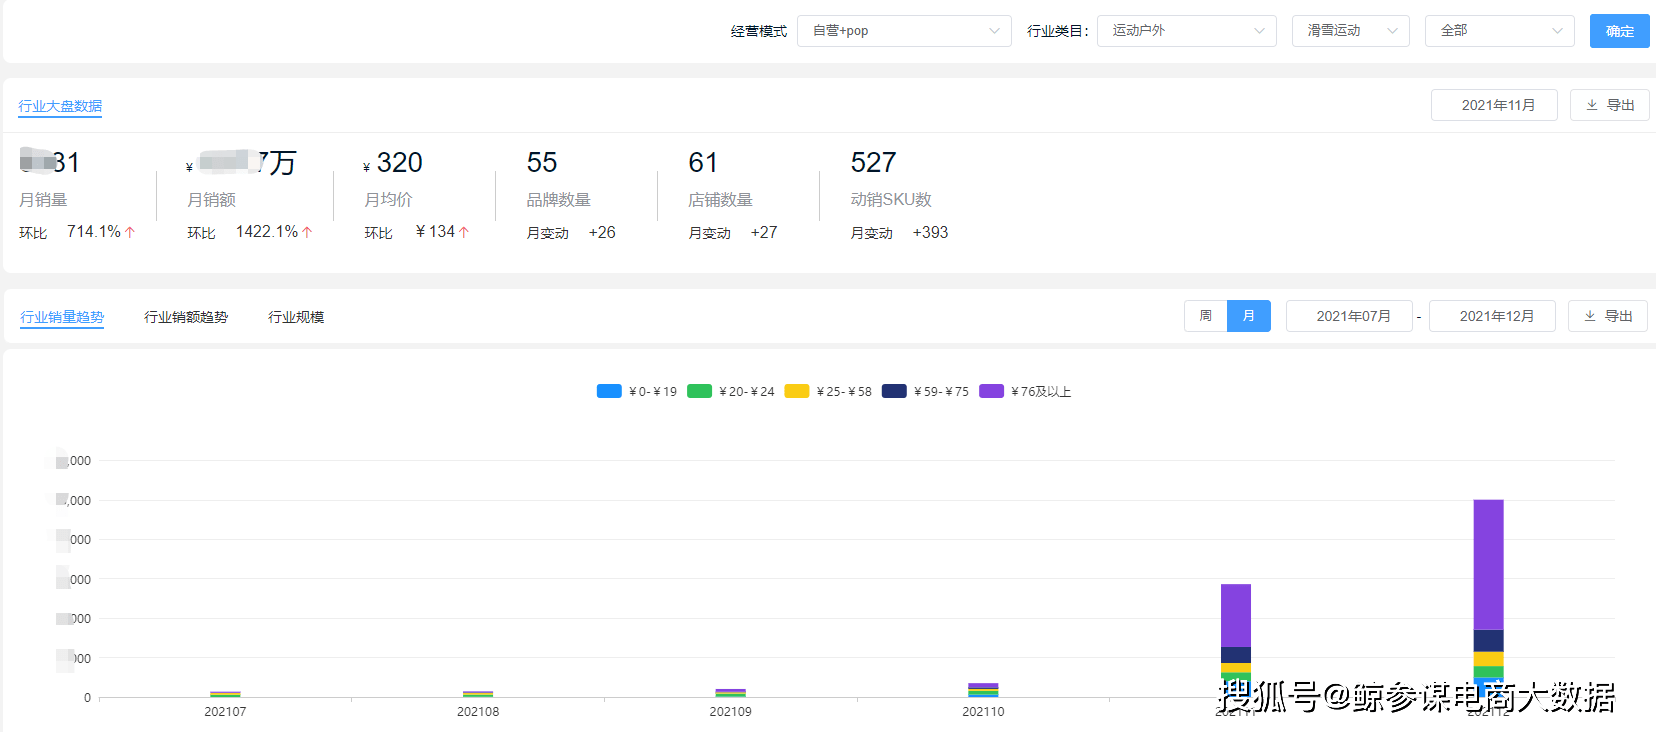Select the 行业销量趋势 tab
This screenshot has height=732, width=1656.
point(62,317)
